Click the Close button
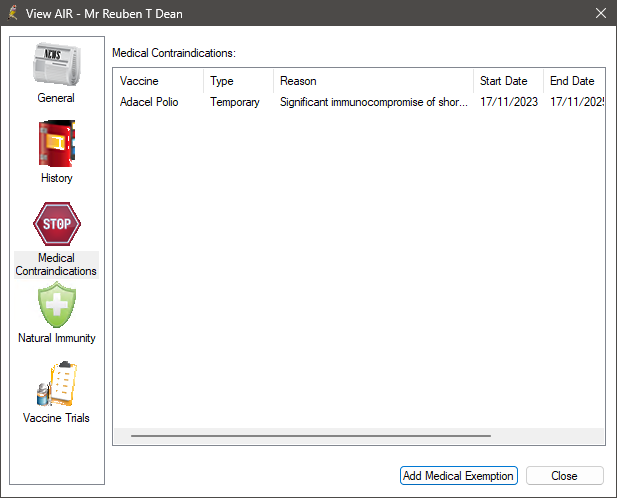The width and height of the screenshot is (617, 498). click(564, 476)
